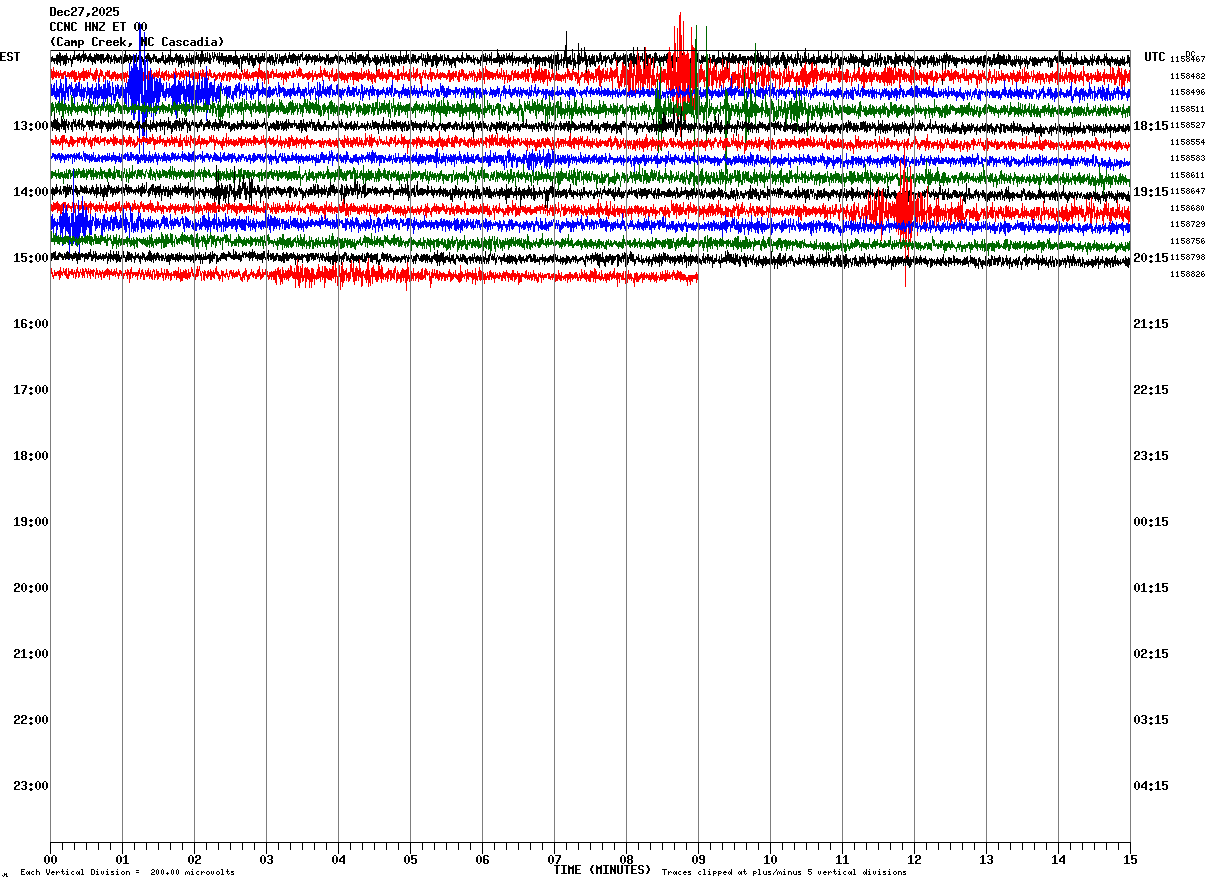Click the 'UTC' time zone label

tap(1155, 57)
